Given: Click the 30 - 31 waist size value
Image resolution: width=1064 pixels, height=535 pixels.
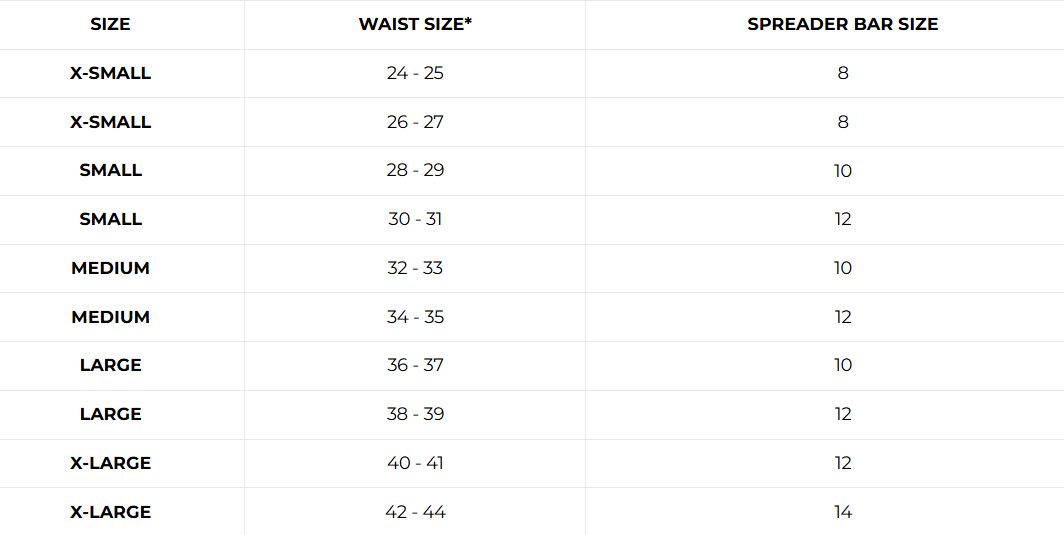Looking at the screenshot, I should (415, 219).
